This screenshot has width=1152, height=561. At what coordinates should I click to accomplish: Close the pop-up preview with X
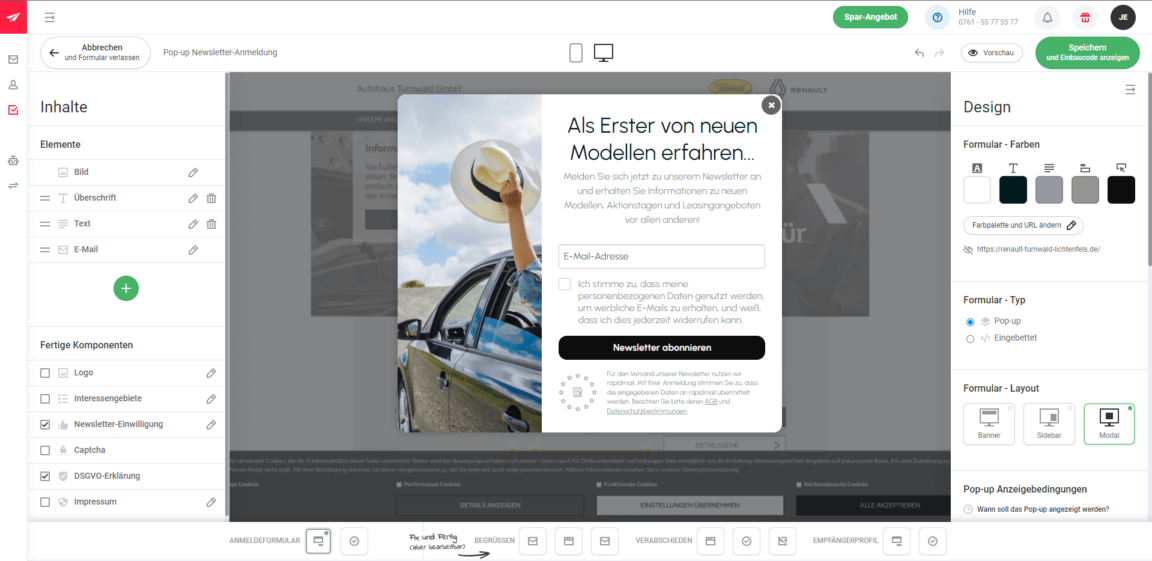[770, 105]
